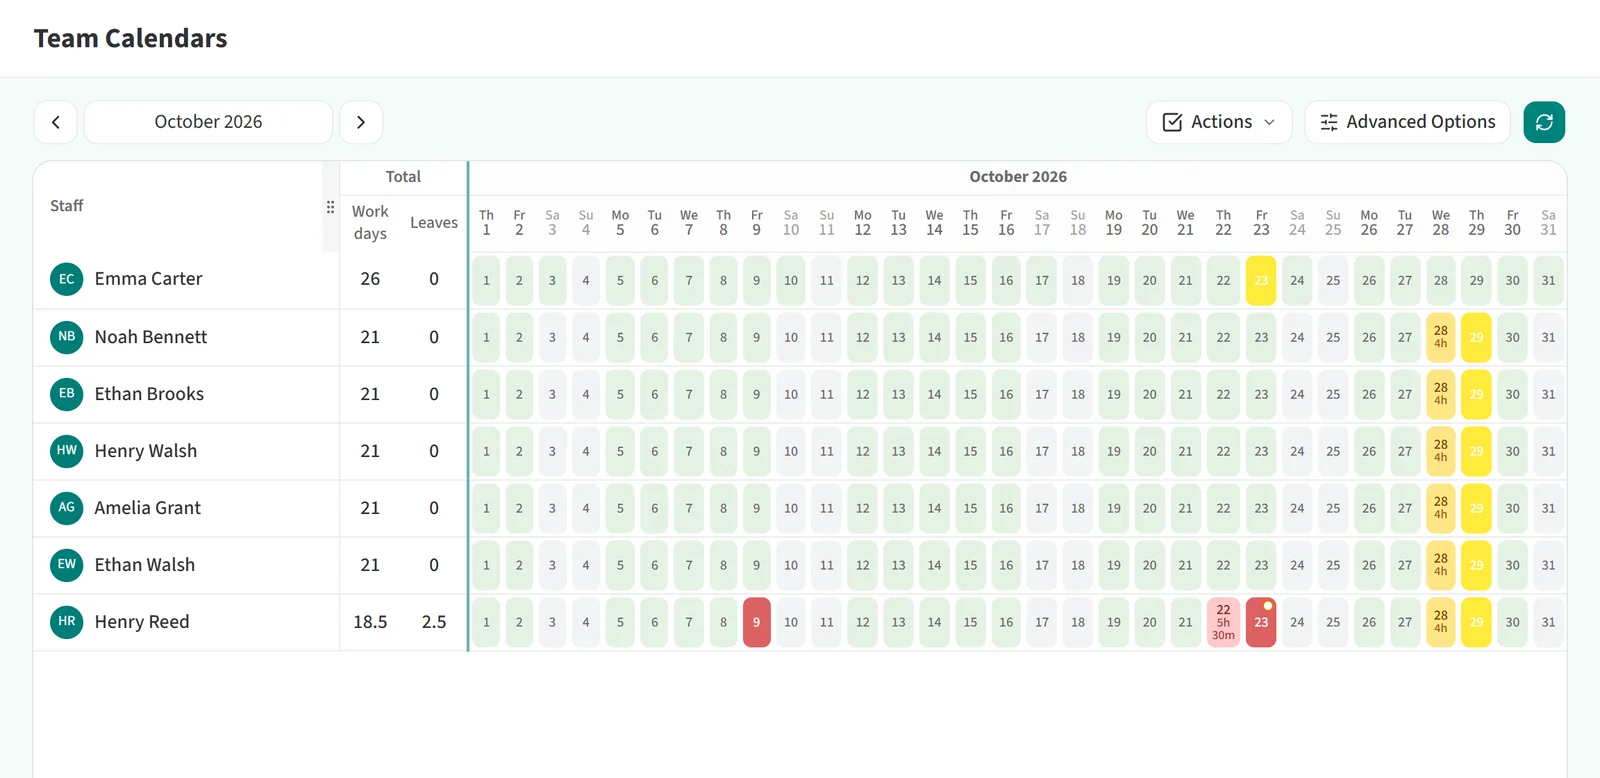Click Noah Bennett's NB avatar
1600x778 pixels.
point(67,336)
